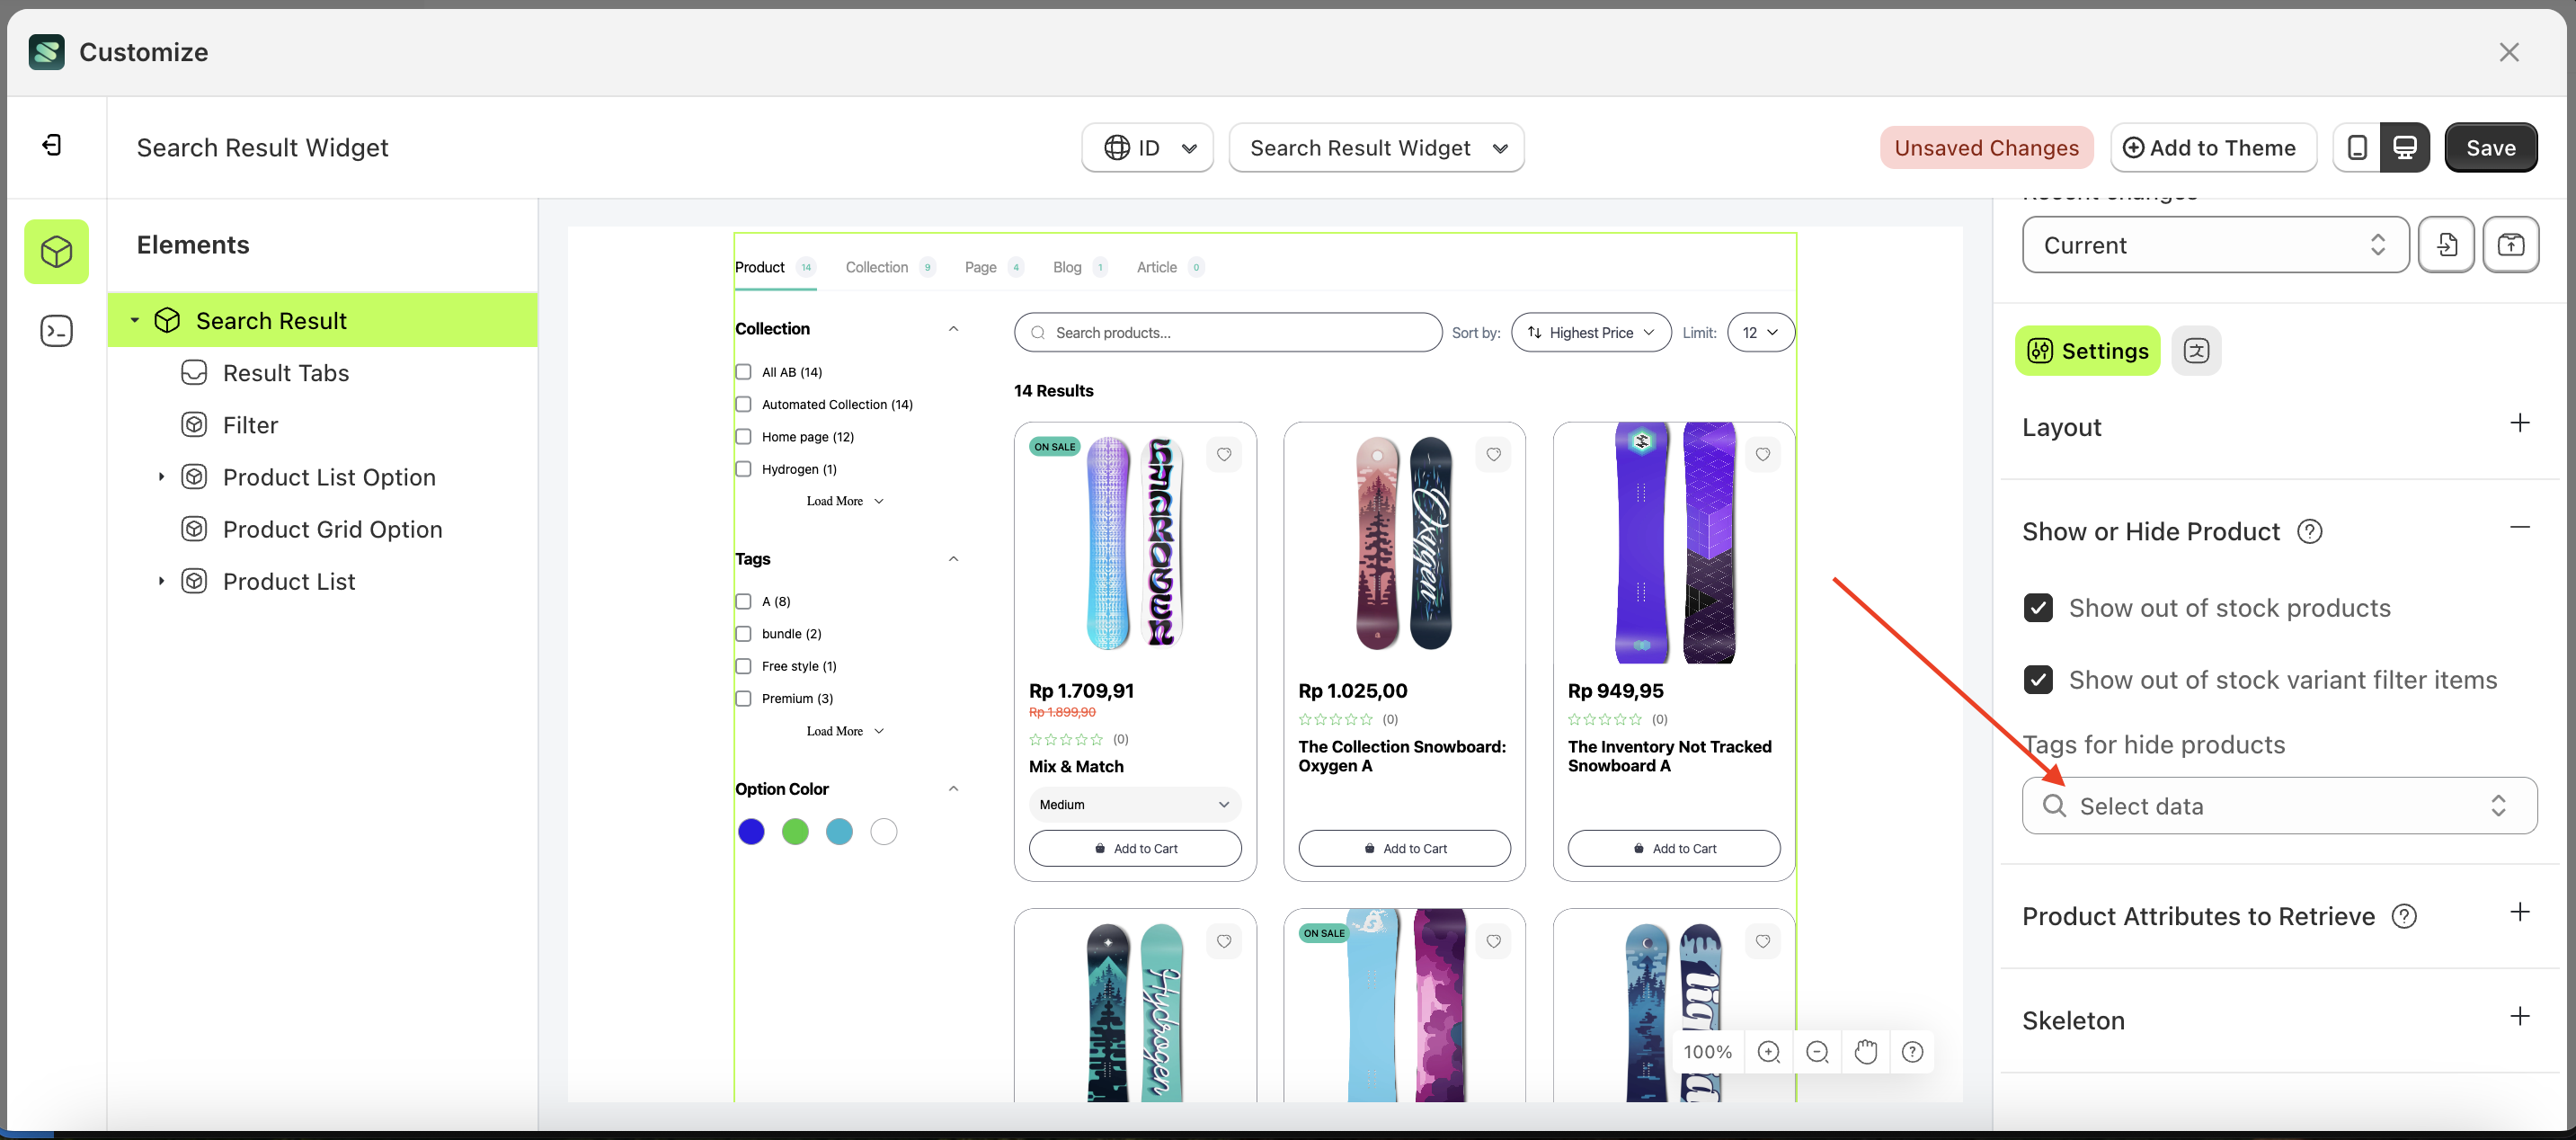The height and width of the screenshot is (1140, 2576).
Task: Open the console panel icon below Elements
Action: point(56,330)
